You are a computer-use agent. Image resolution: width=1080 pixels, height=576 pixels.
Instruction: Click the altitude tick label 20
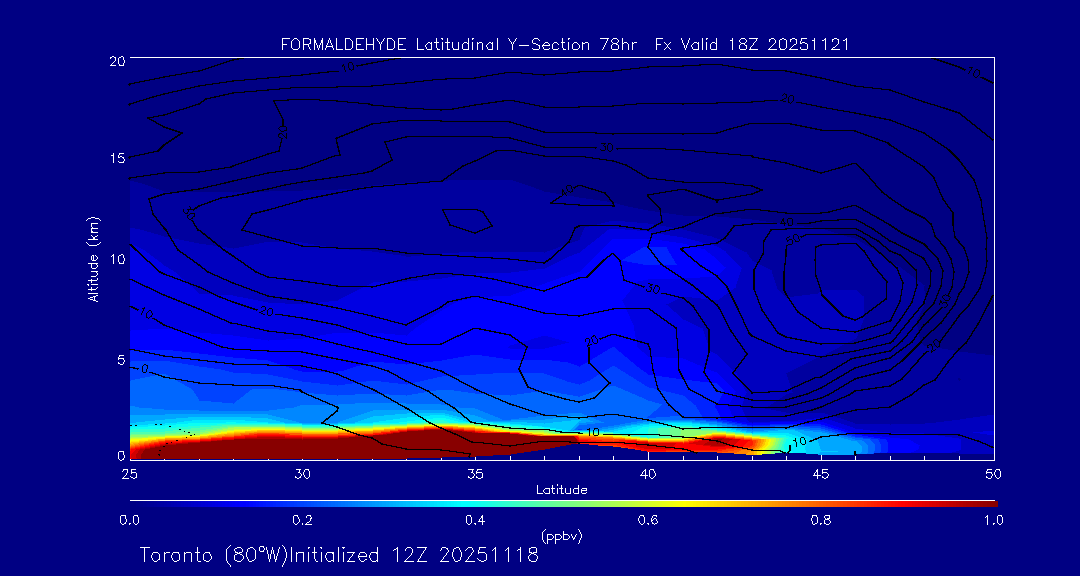pos(115,61)
